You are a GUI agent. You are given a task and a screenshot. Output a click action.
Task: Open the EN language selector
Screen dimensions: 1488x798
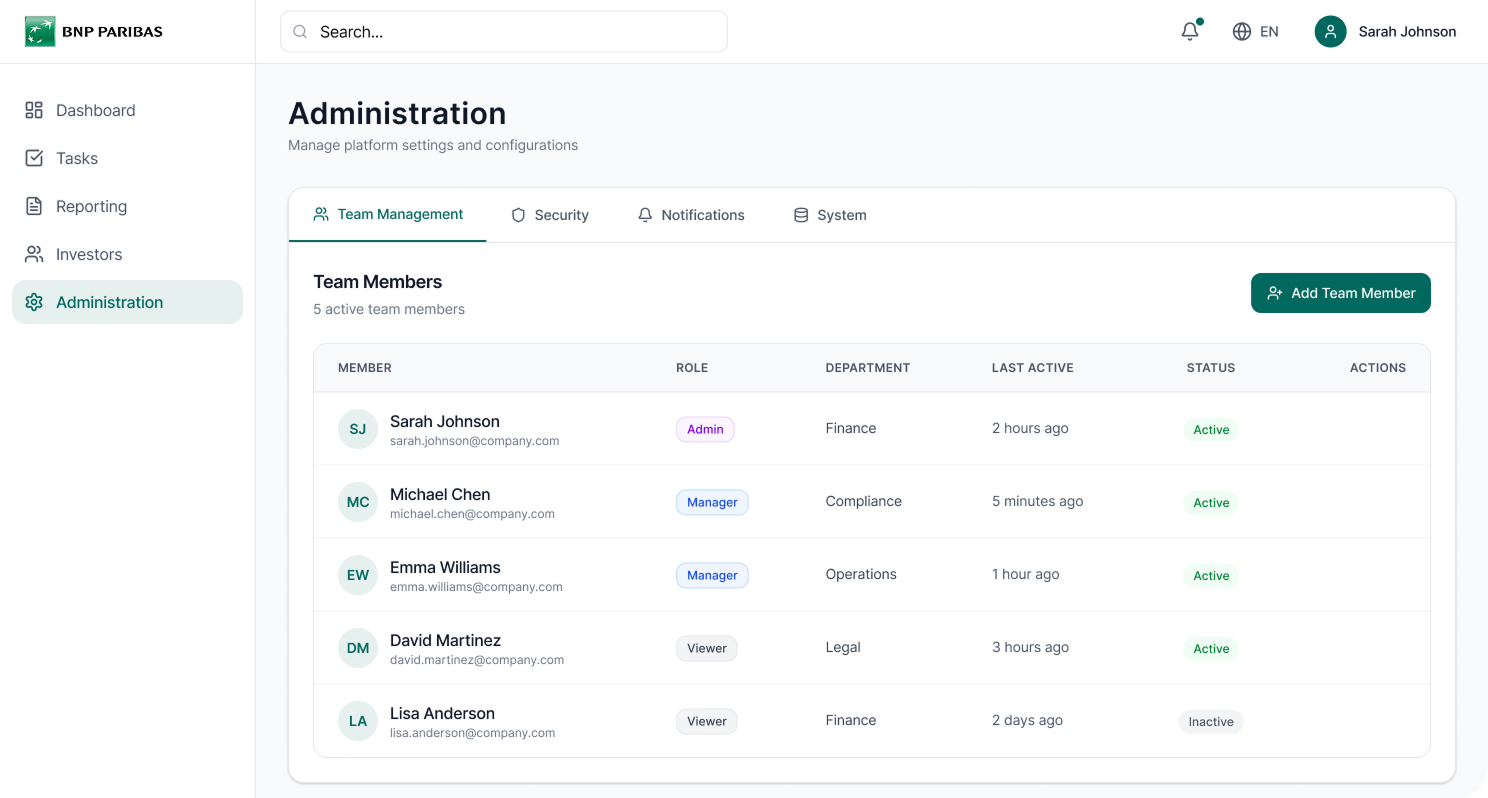click(1255, 31)
